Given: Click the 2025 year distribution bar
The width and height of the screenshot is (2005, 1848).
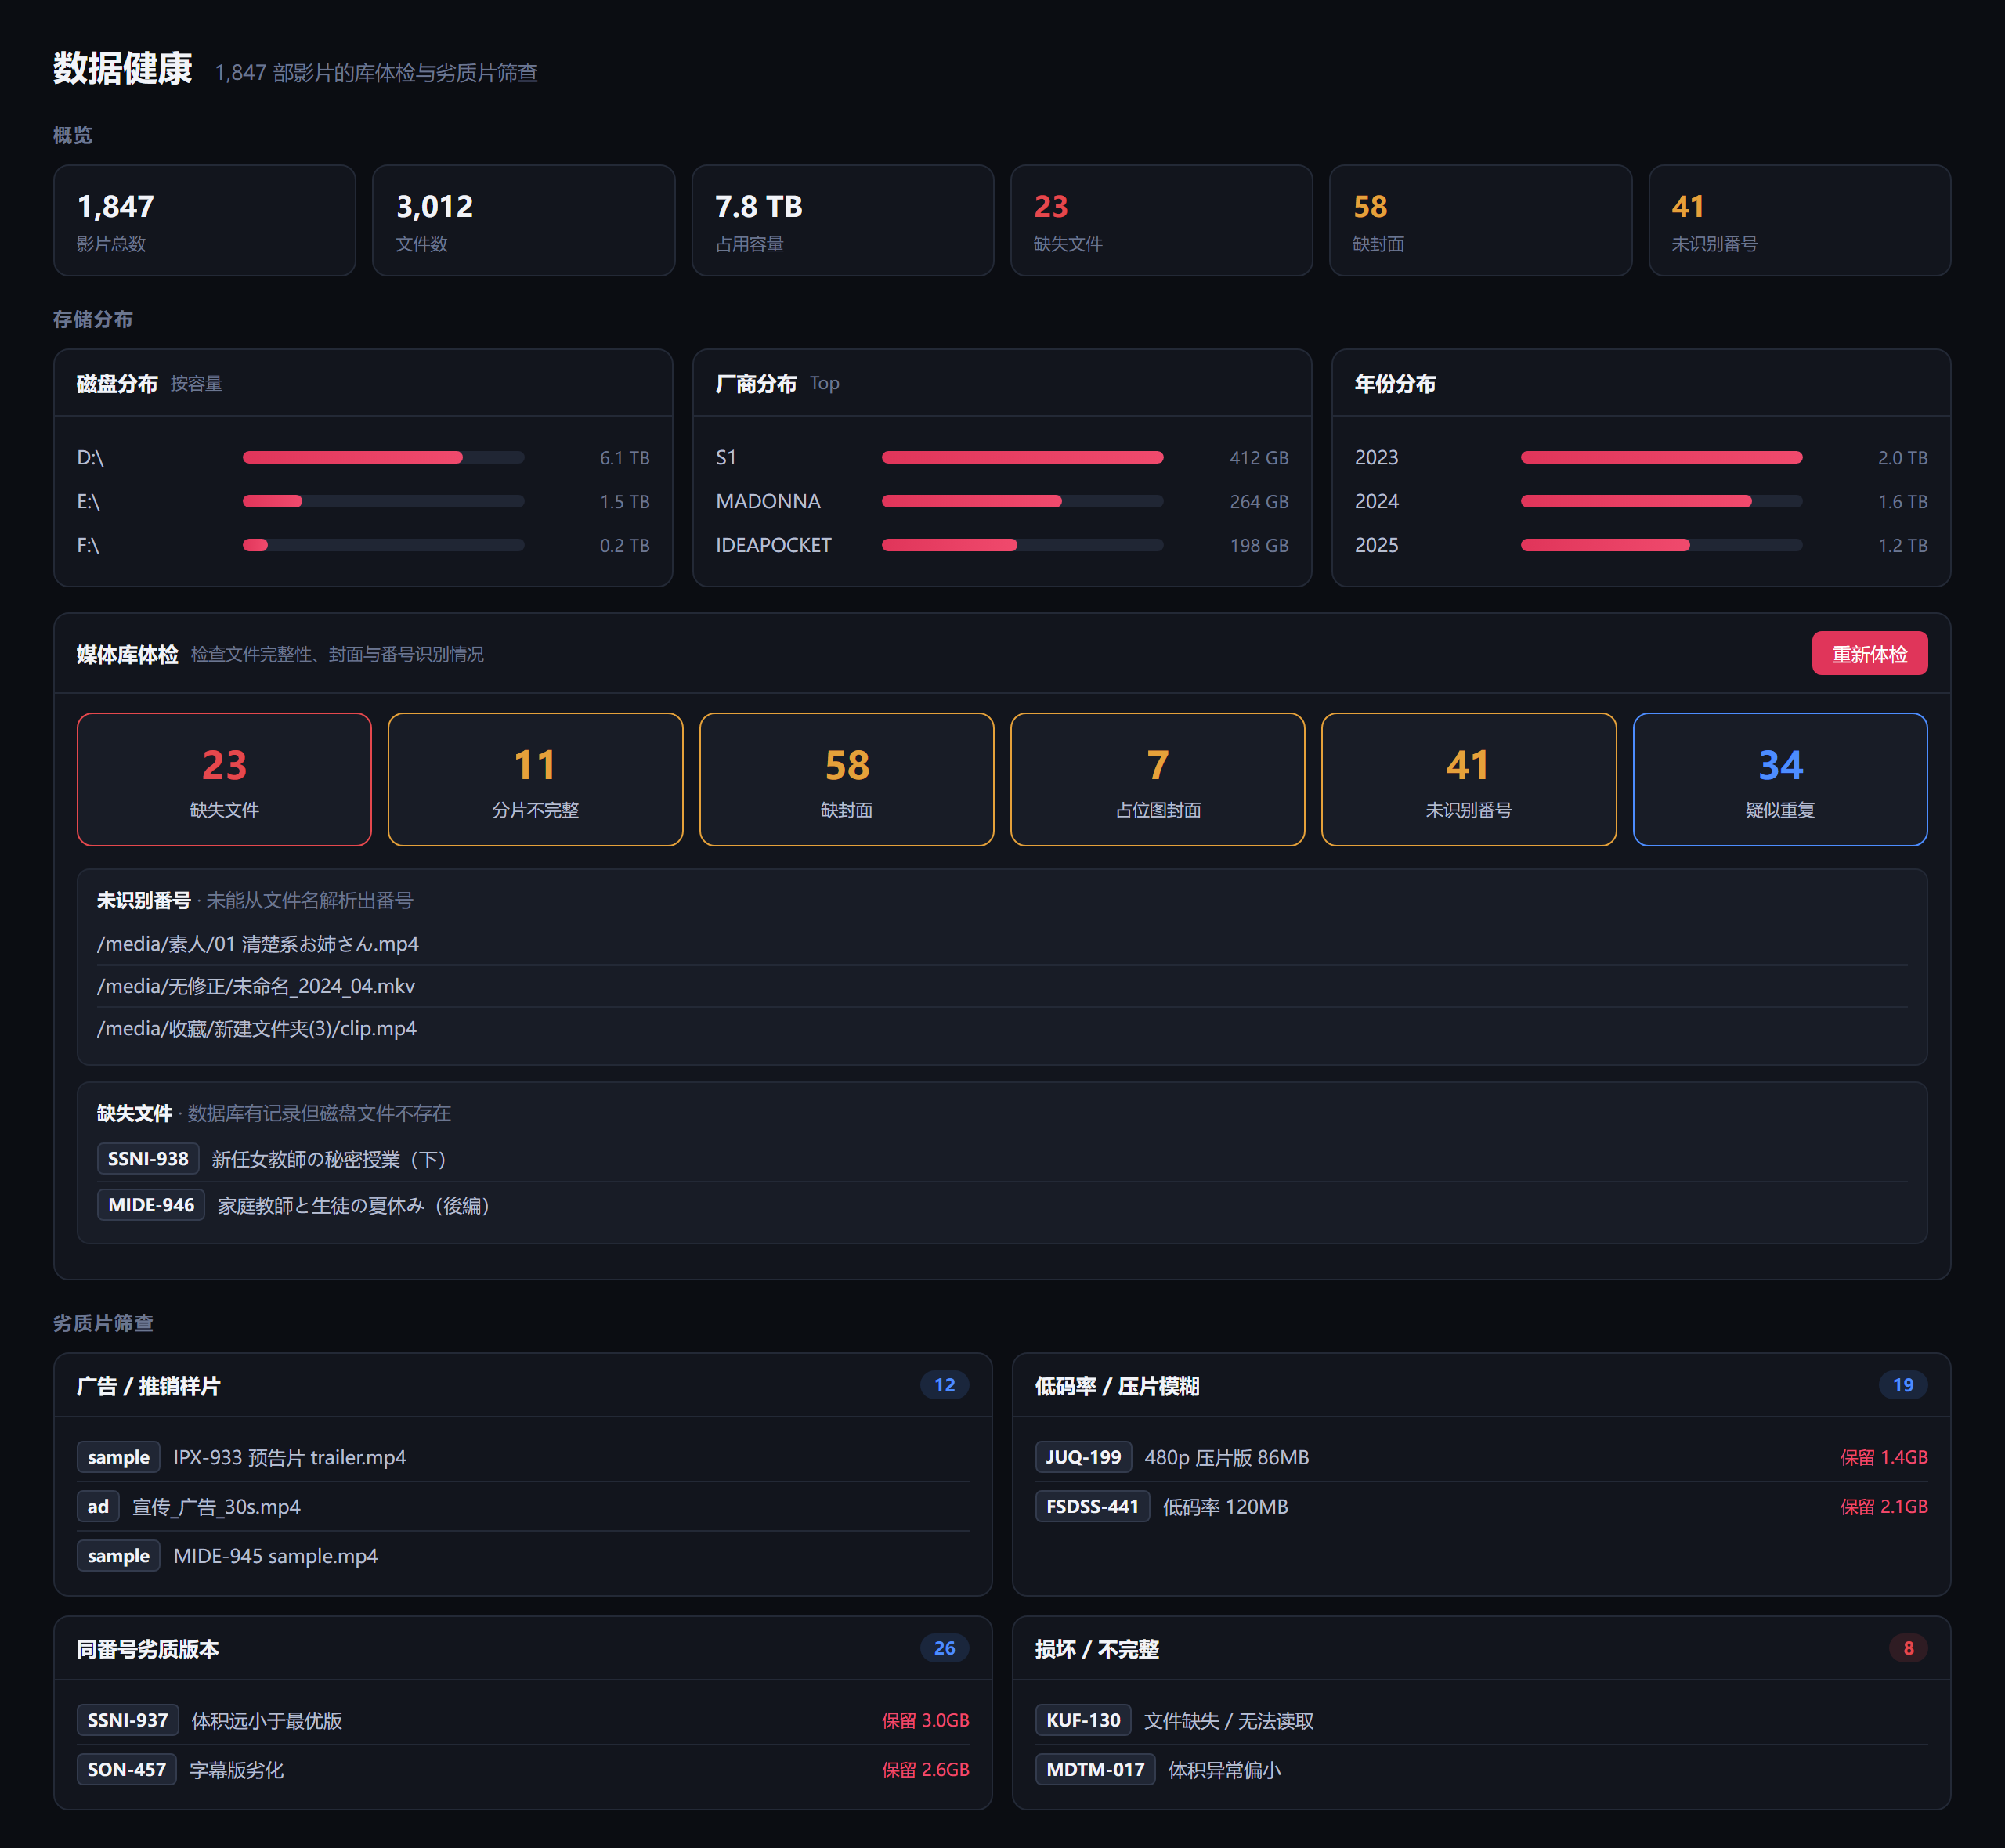Looking at the screenshot, I should (x=1661, y=546).
